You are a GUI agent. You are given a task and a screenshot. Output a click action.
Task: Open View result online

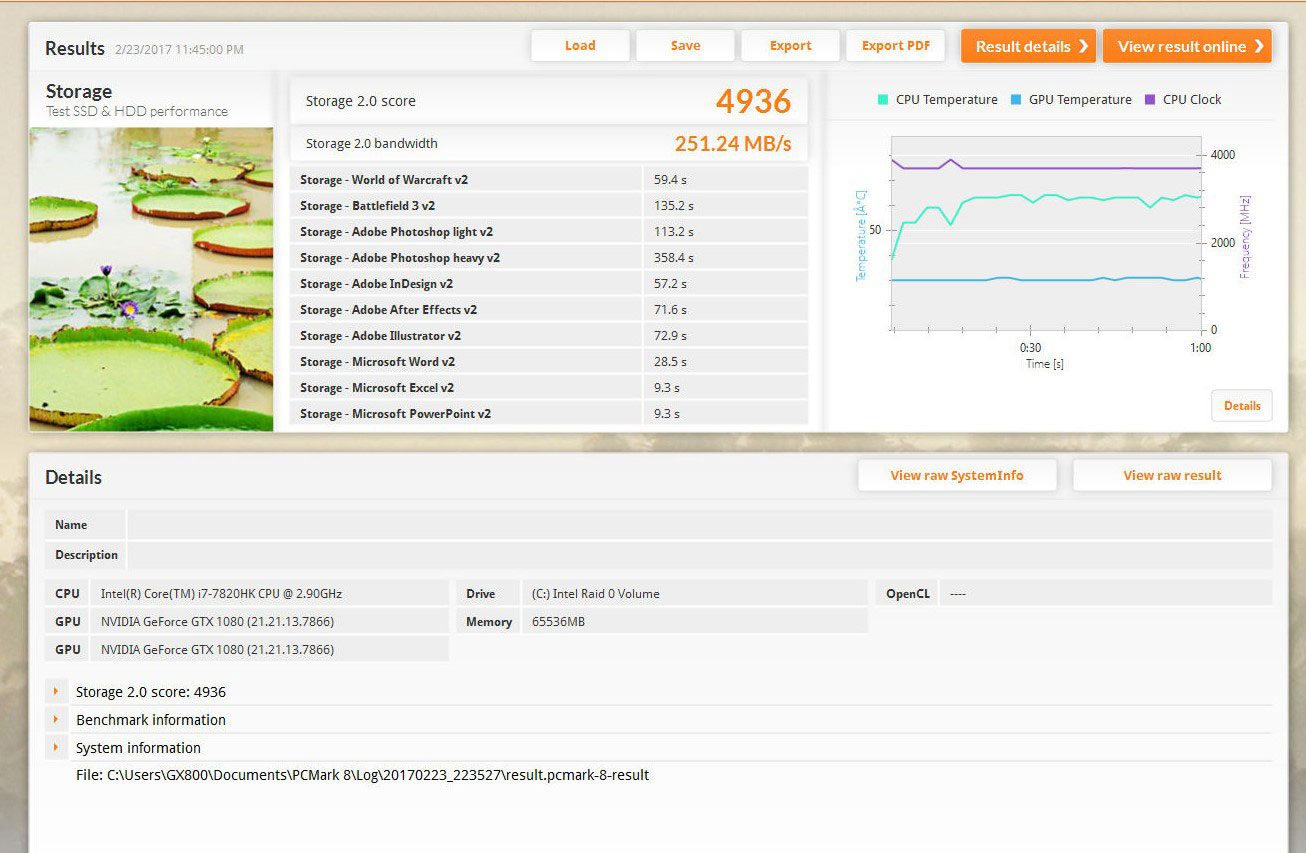1187,46
